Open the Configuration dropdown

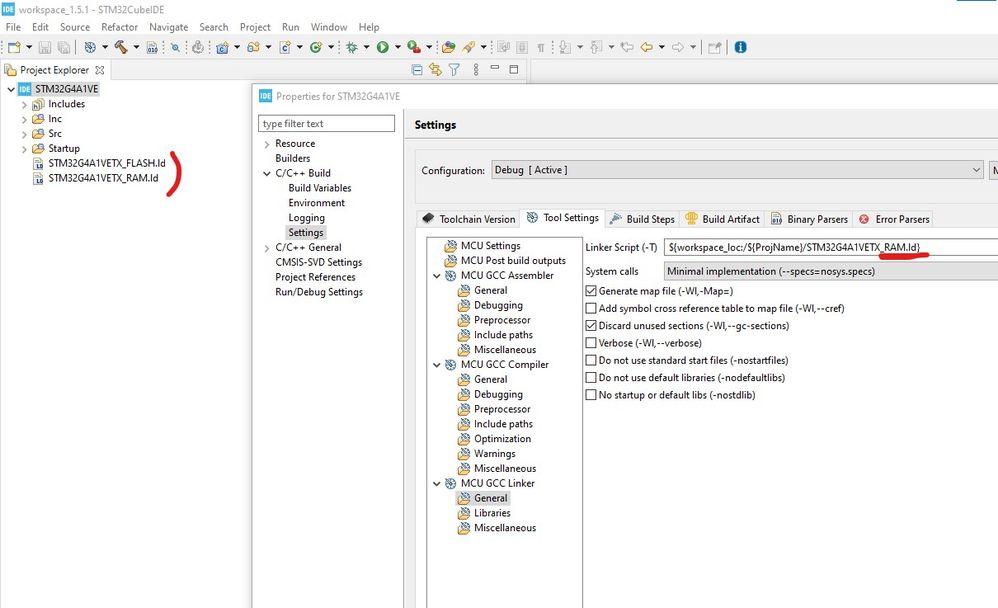[x=737, y=170]
